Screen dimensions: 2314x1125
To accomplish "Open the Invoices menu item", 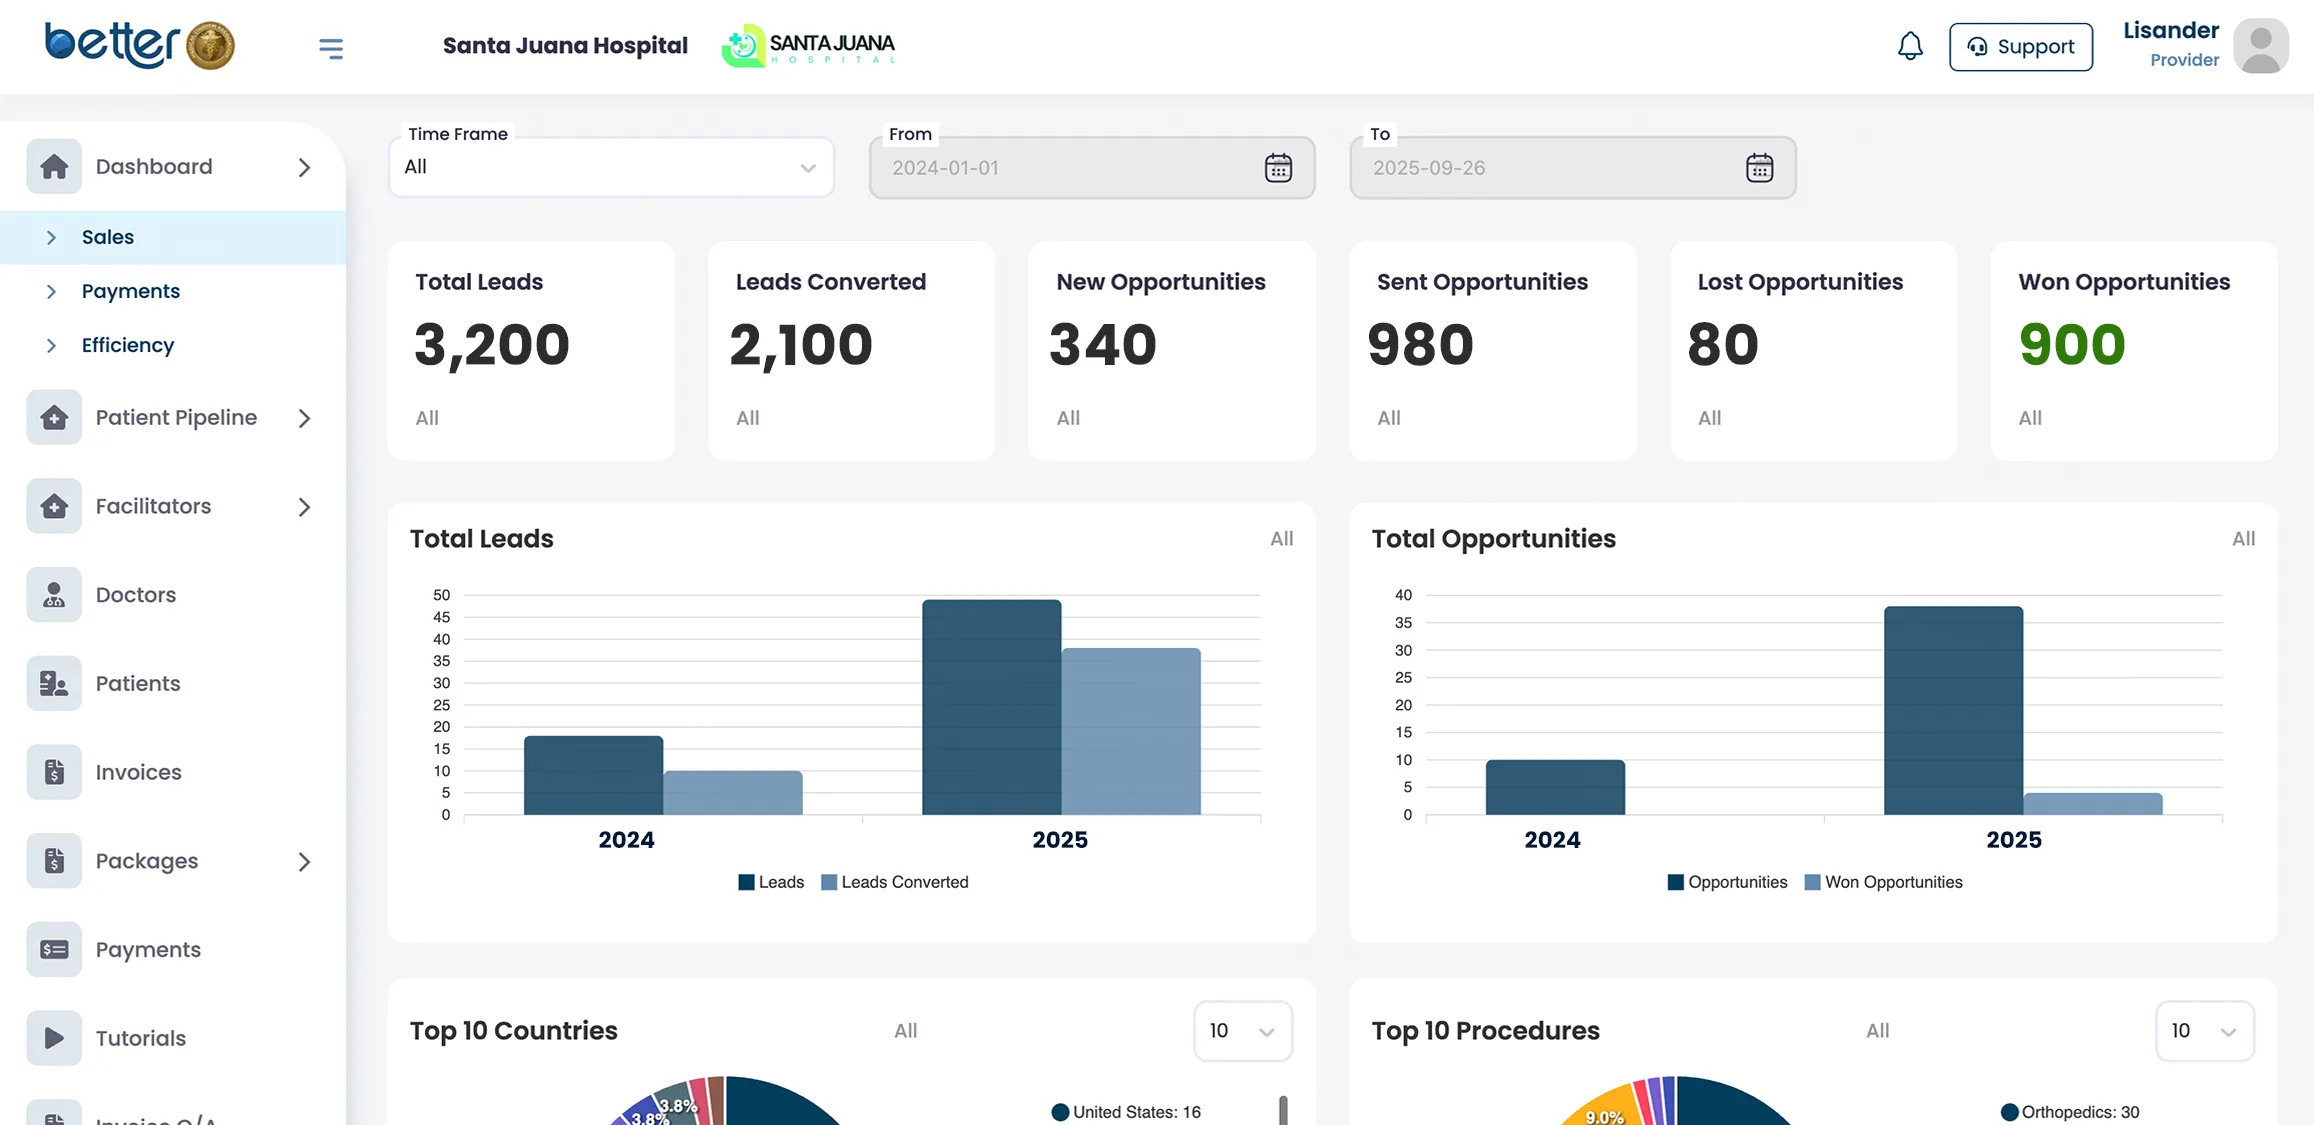I will coord(138,772).
